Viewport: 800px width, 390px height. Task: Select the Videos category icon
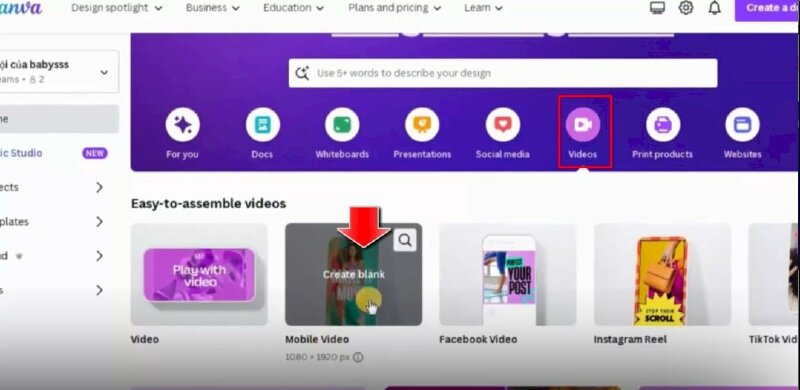pos(583,125)
